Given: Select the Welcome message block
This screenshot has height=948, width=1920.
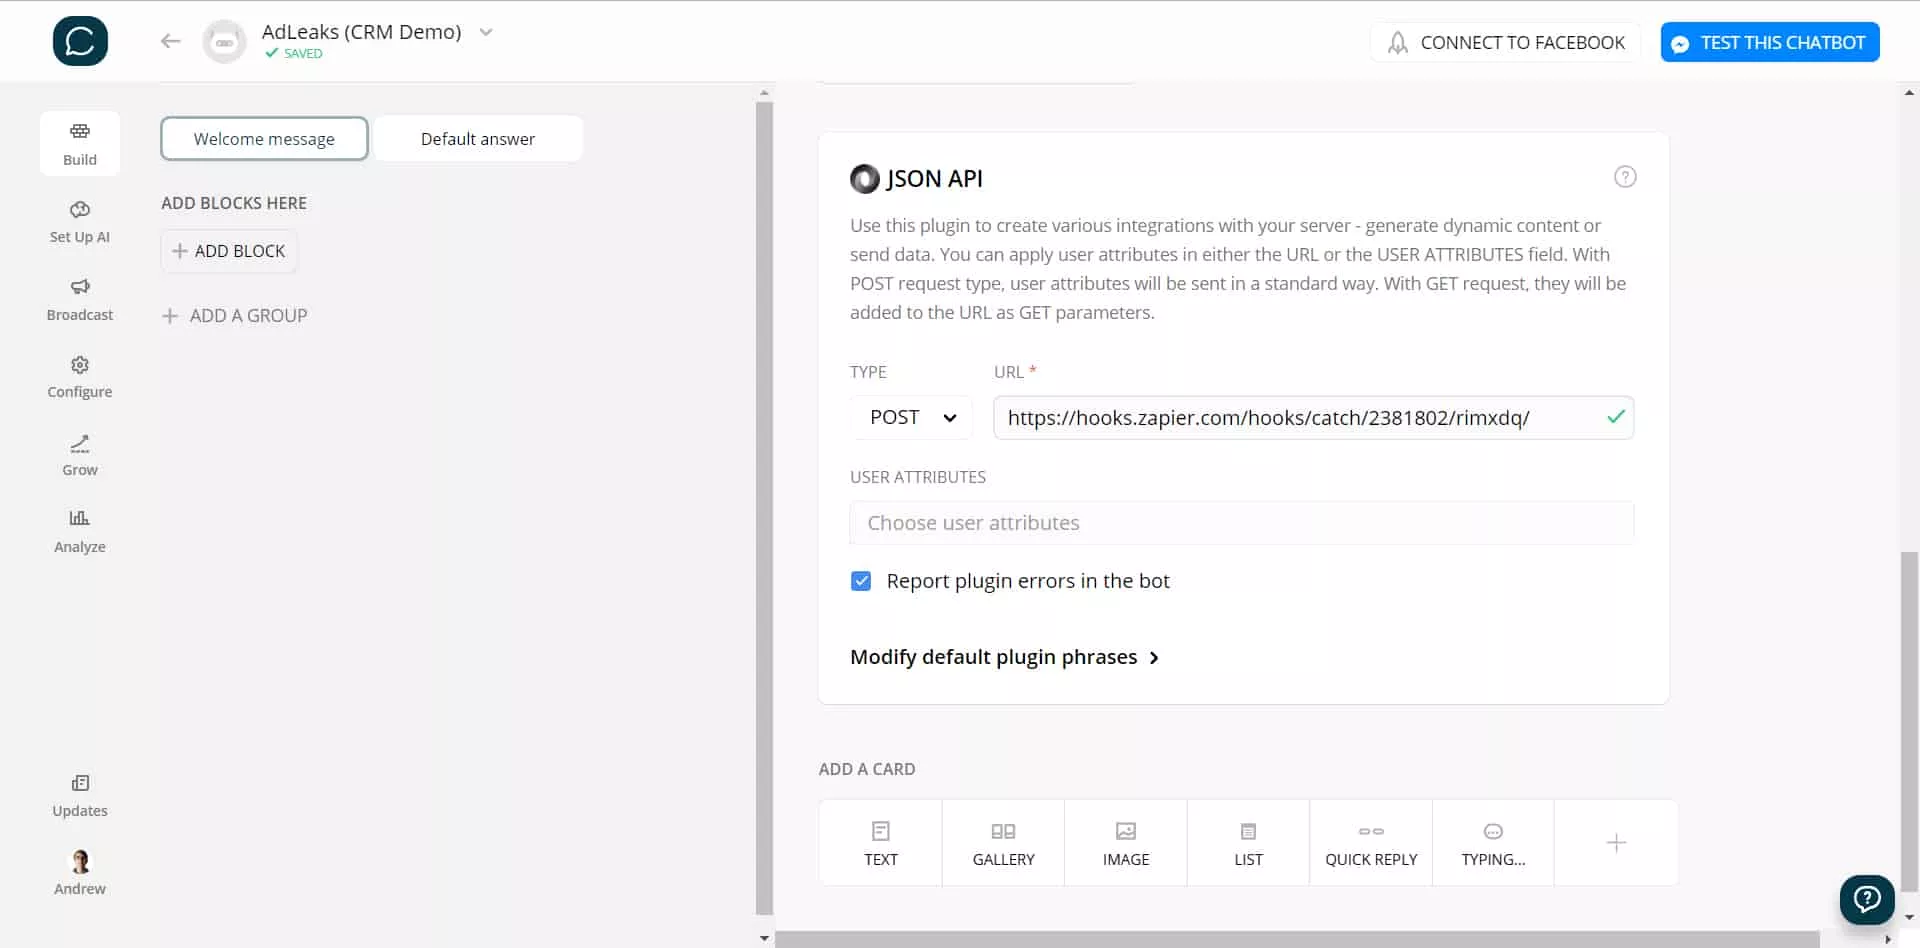Looking at the screenshot, I should tap(264, 139).
